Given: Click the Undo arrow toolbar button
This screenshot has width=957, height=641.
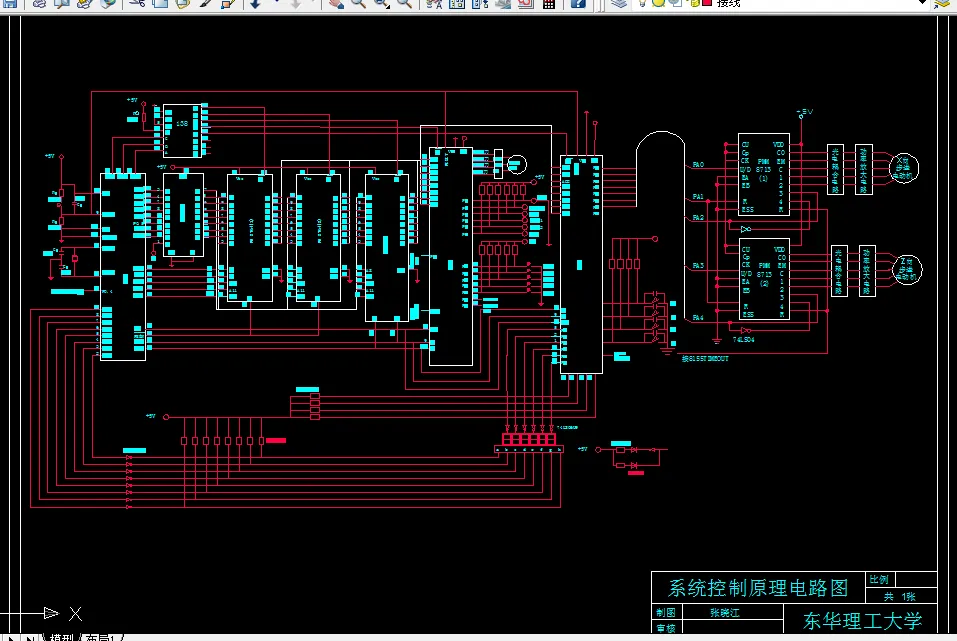Looking at the screenshot, I should pos(255,4).
